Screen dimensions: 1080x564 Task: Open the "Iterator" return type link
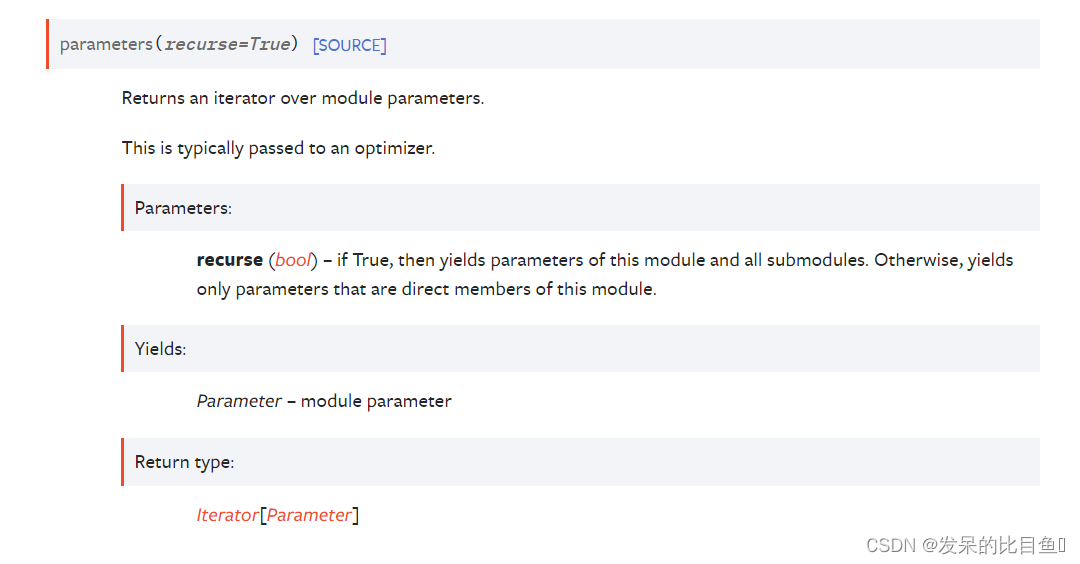[x=227, y=515]
